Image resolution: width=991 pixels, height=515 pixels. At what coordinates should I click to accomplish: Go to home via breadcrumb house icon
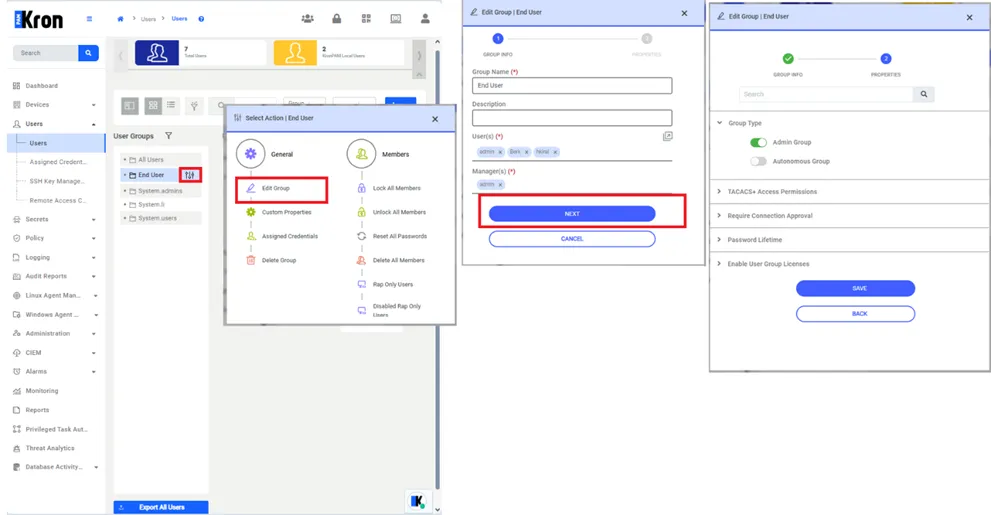coord(120,19)
